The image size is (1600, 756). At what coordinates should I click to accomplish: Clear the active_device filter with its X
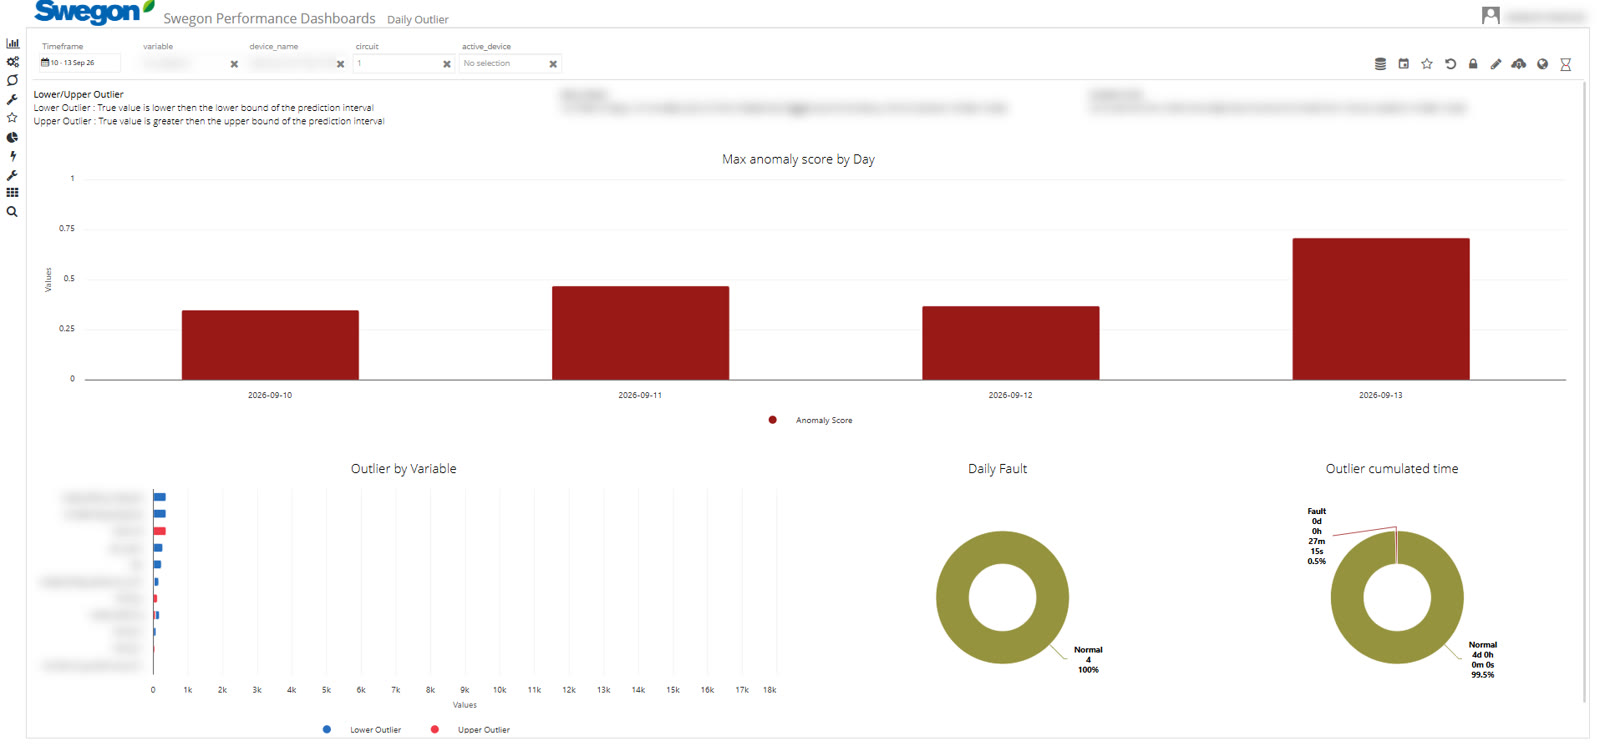pos(553,64)
